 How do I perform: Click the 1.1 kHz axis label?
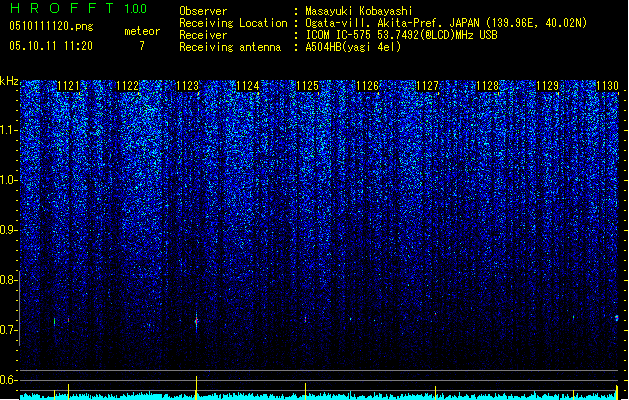coord(8,130)
